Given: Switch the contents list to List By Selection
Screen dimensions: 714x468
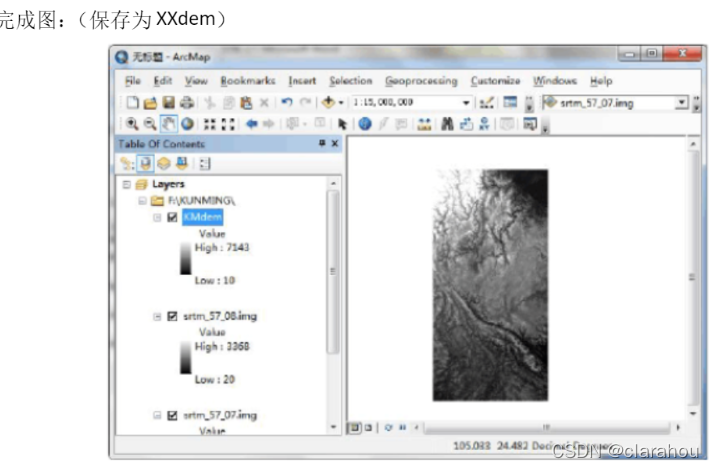Looking at the screenshot, I should (182, 163).
